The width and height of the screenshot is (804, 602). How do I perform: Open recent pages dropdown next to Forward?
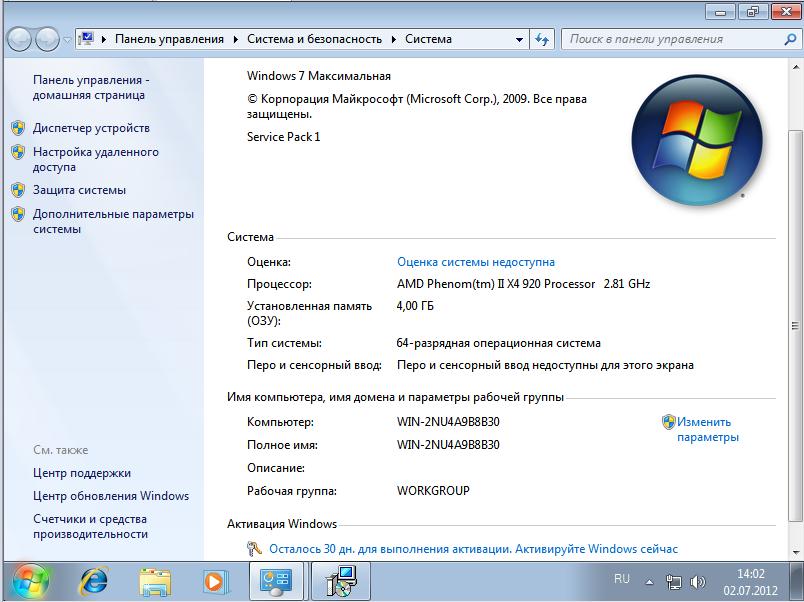pyautogui.click(x=67, y=40)
